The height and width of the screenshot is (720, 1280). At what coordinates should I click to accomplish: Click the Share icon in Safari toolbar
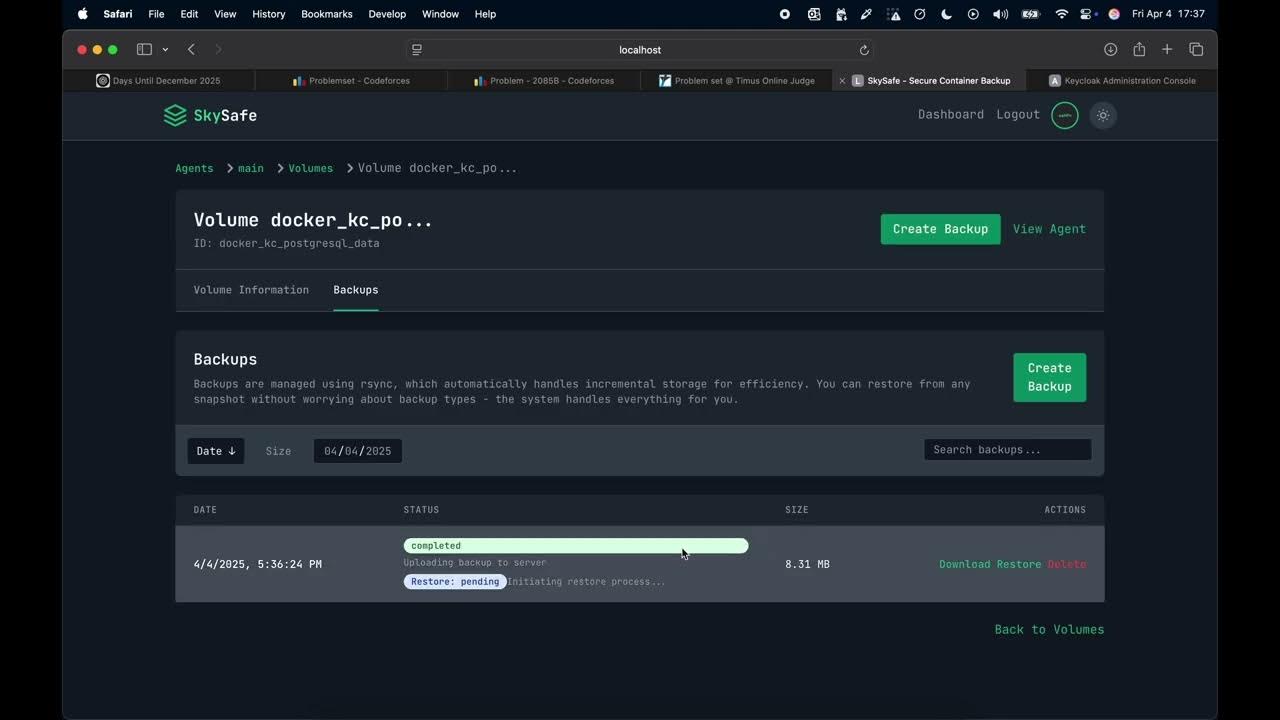coord(1138,49)
